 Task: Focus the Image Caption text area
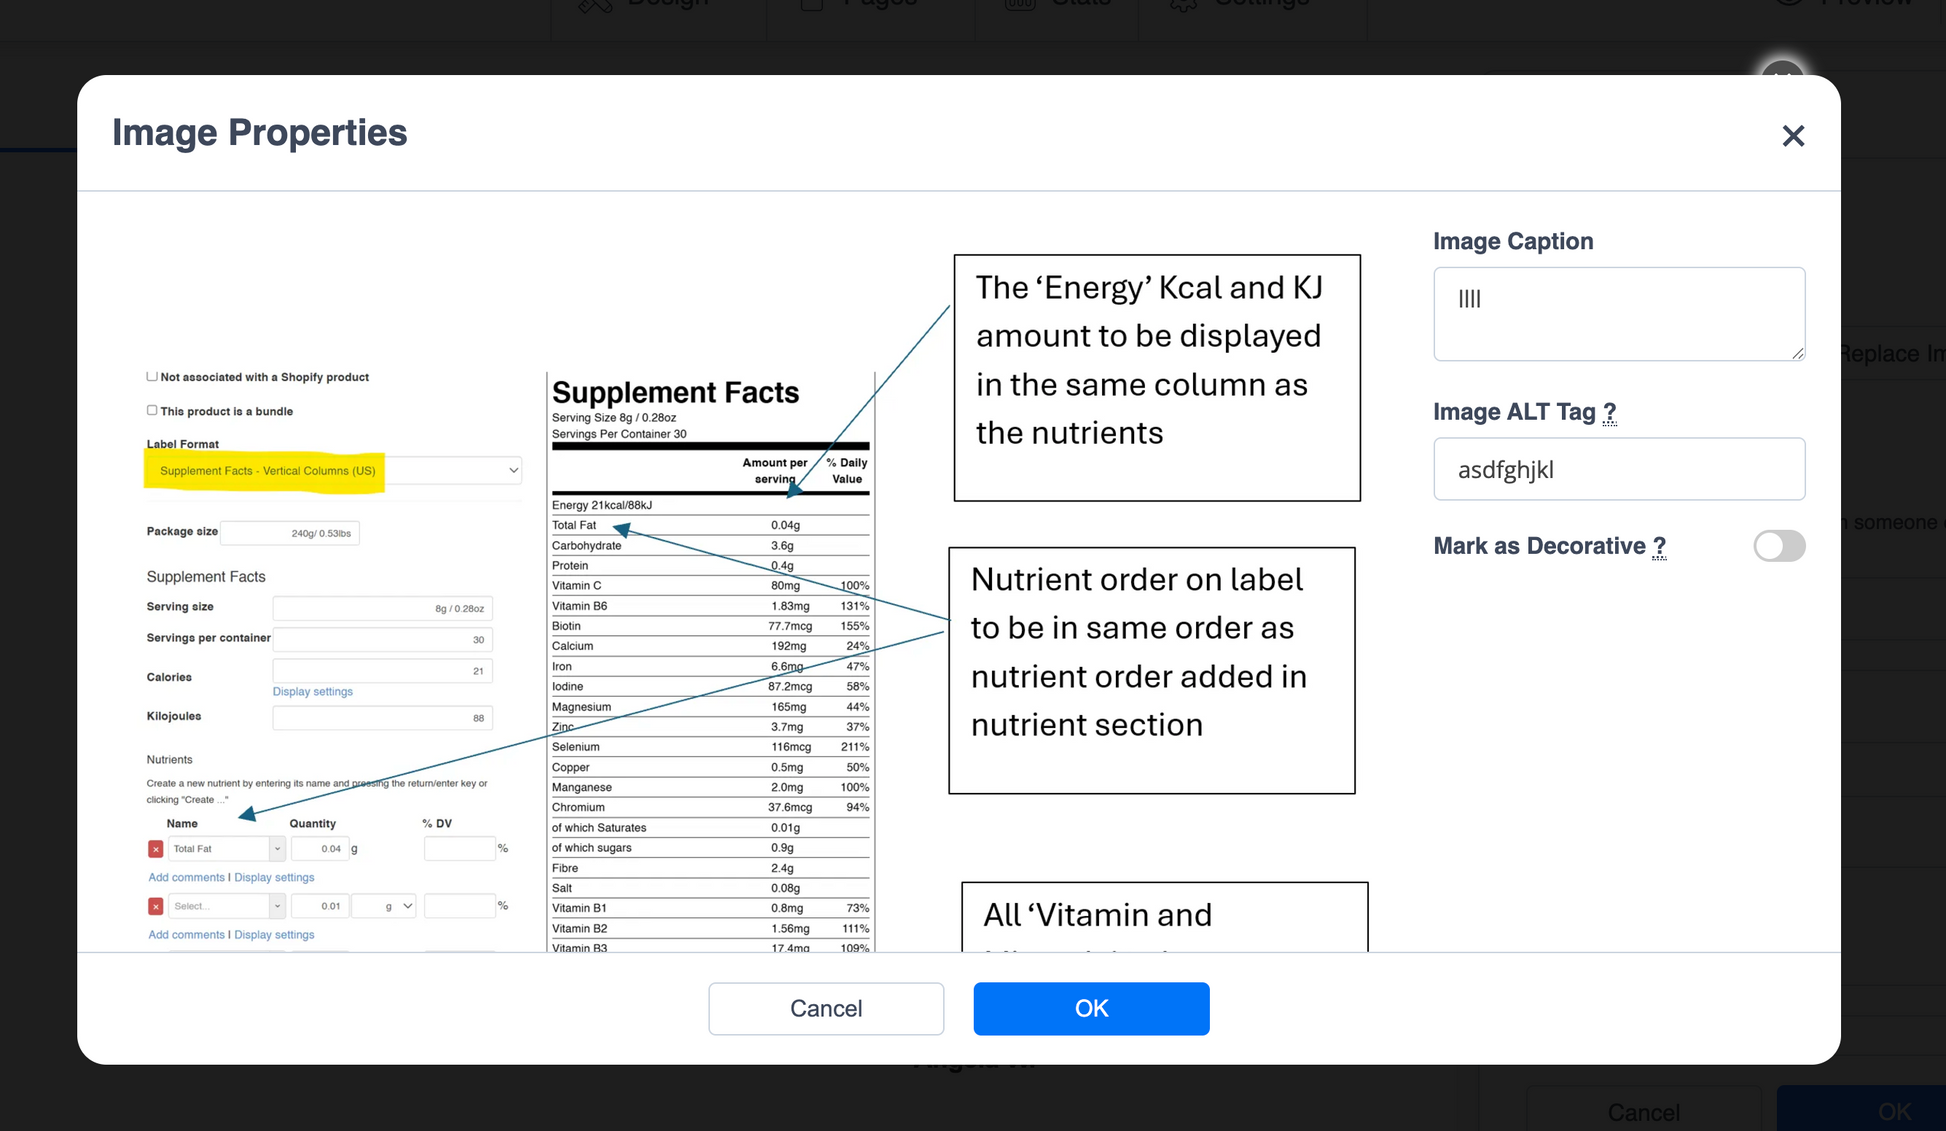click(1618, 313)
